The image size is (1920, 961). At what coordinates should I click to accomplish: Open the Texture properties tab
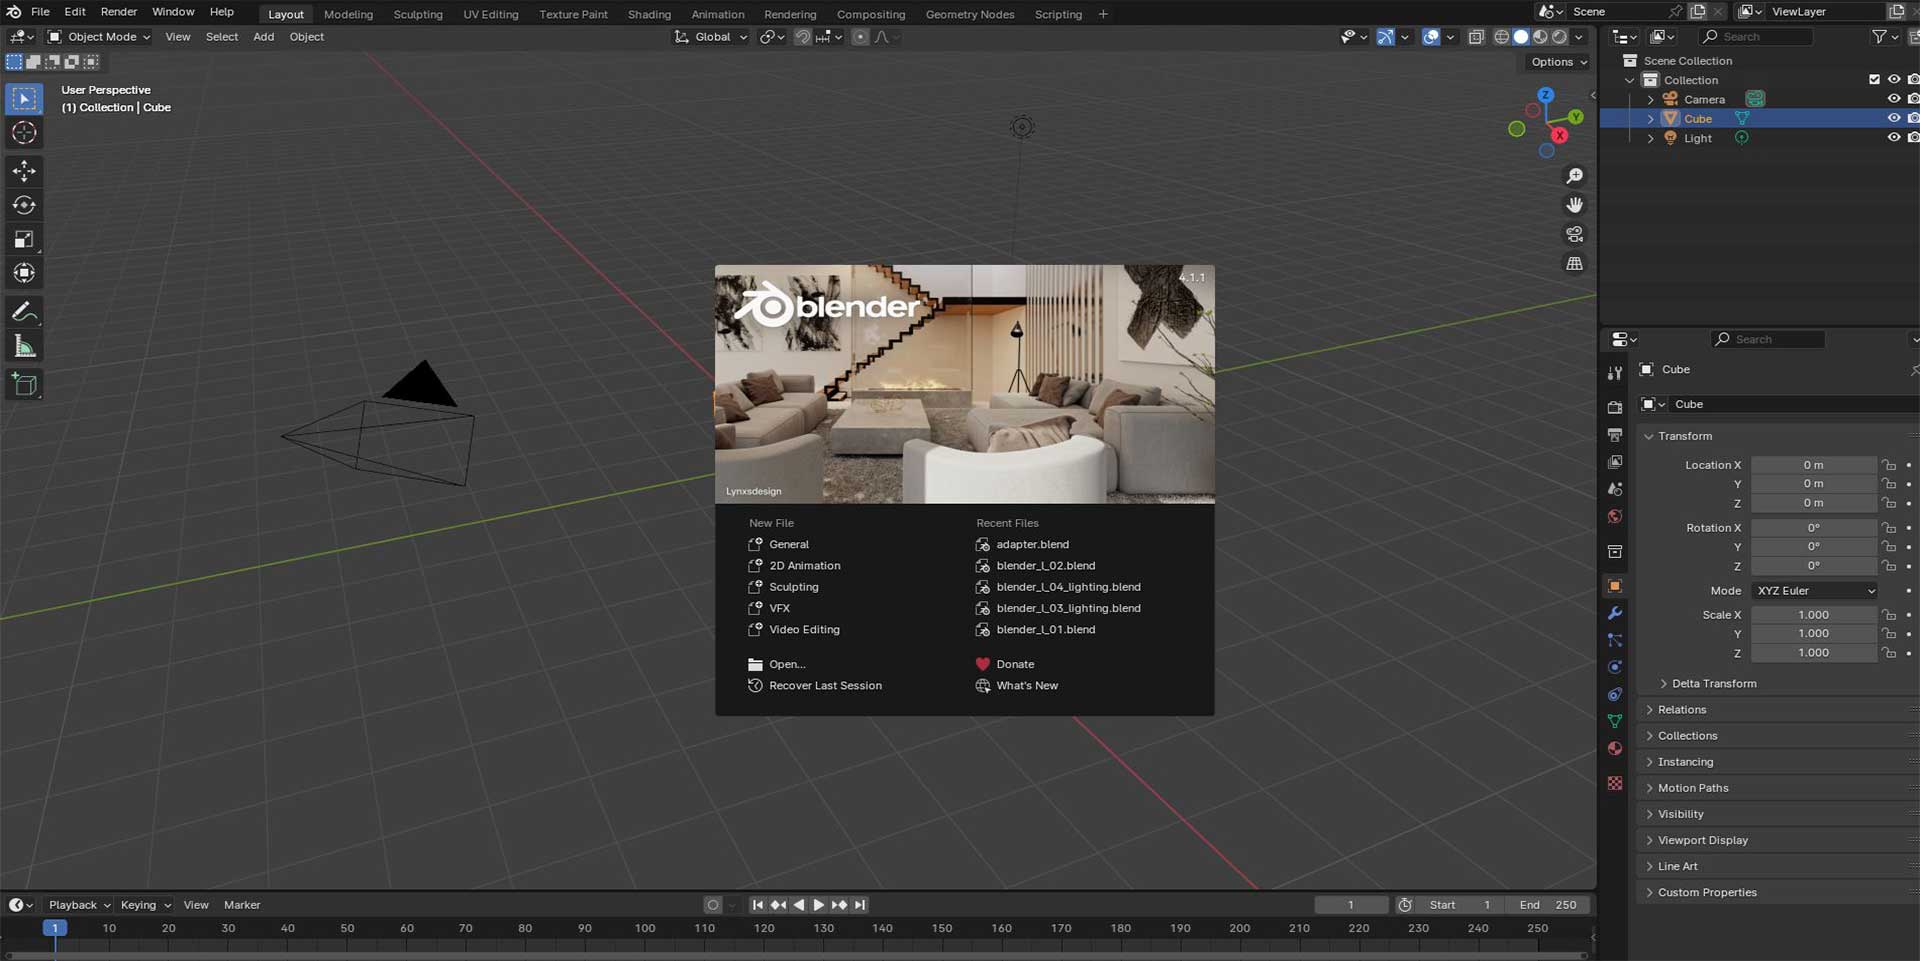click(1614, 783)
